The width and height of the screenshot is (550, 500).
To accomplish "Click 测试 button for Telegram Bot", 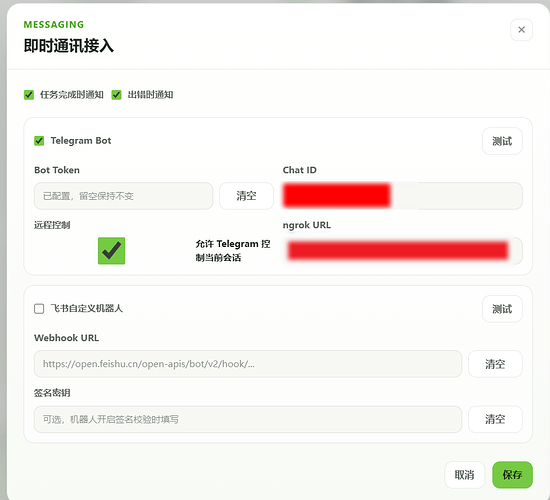I will [502, 141].
